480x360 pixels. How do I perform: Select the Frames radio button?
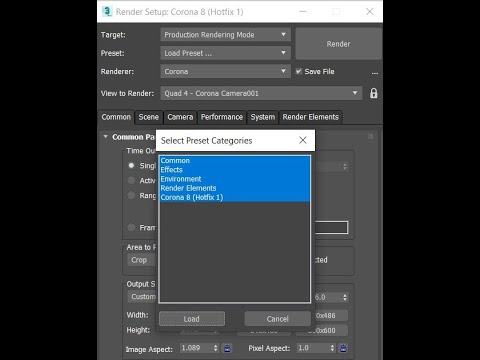[x=131, y=227]
